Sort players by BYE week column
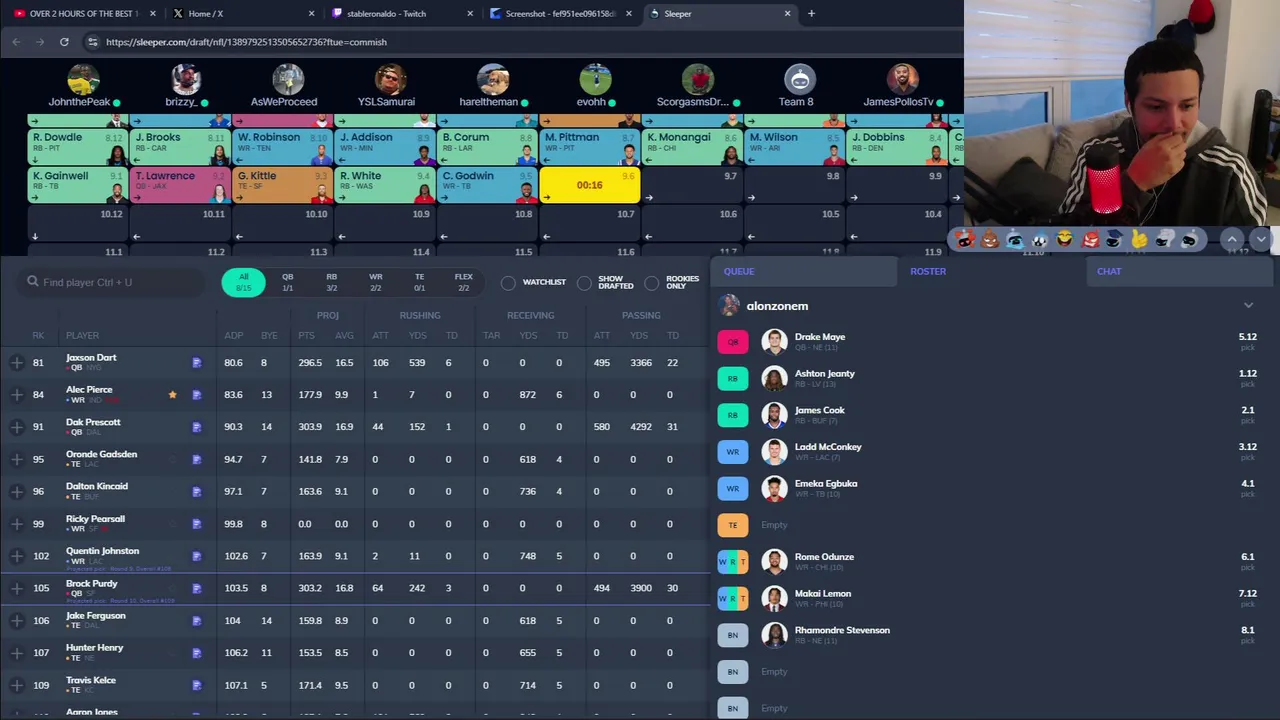The height and width of the screenshot is (720, 1280). pos(268,336)
